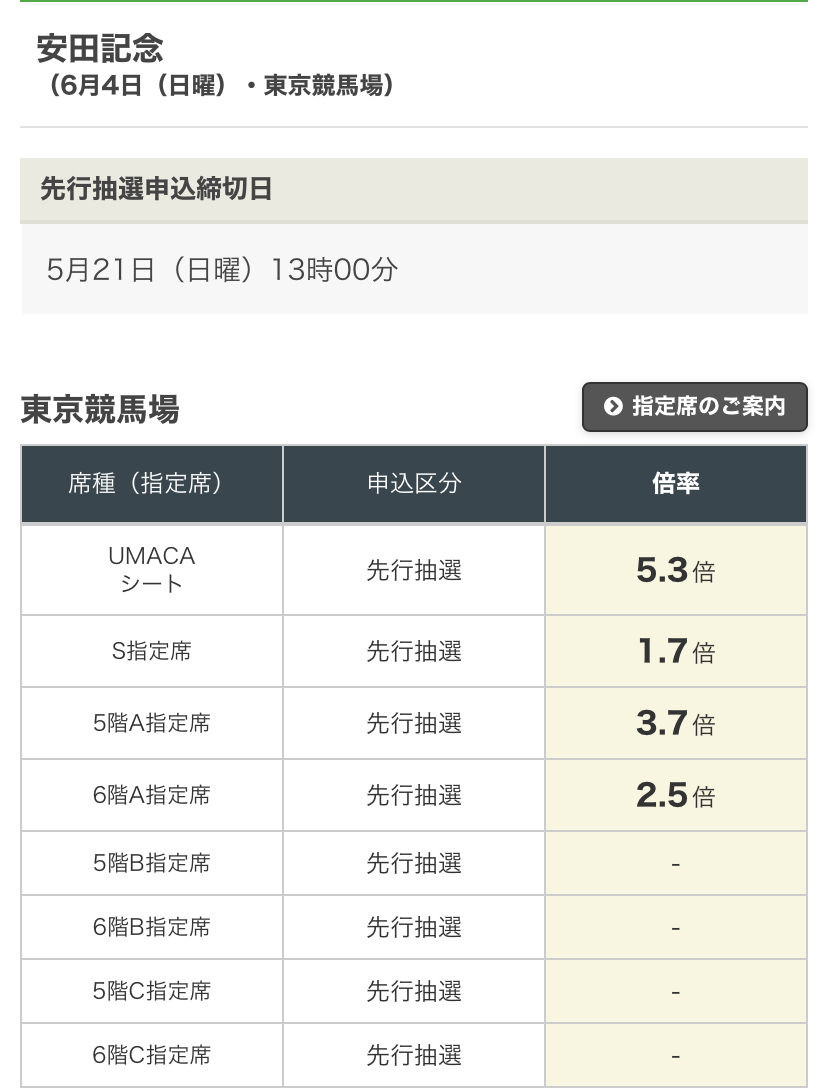Select the 5階B指定席 row label
This screenshot has width=828, height=1091.
(x=152, y=863)
